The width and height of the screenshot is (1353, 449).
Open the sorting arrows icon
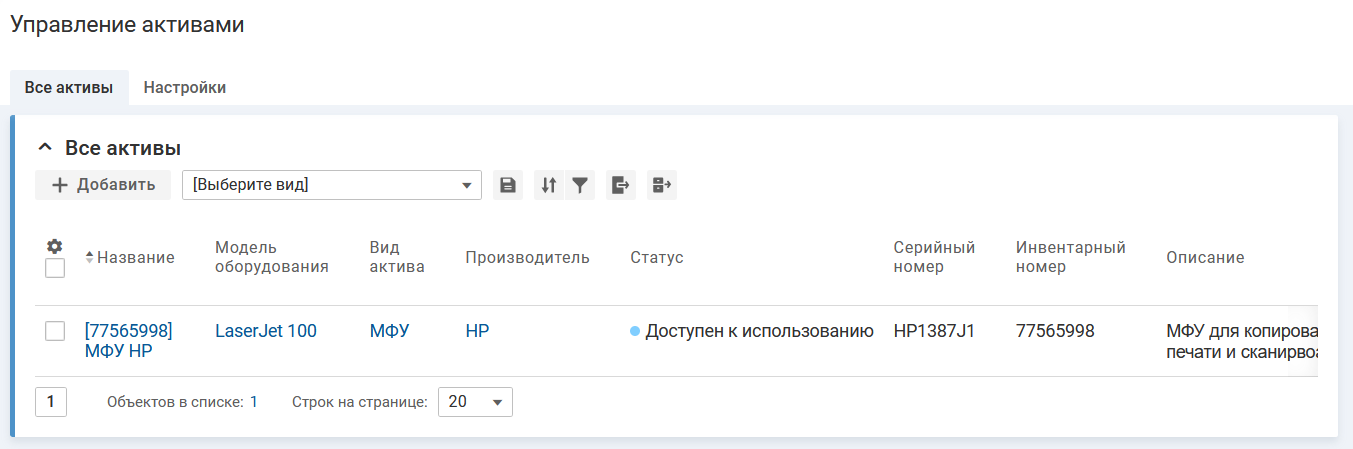click(548, 185)
